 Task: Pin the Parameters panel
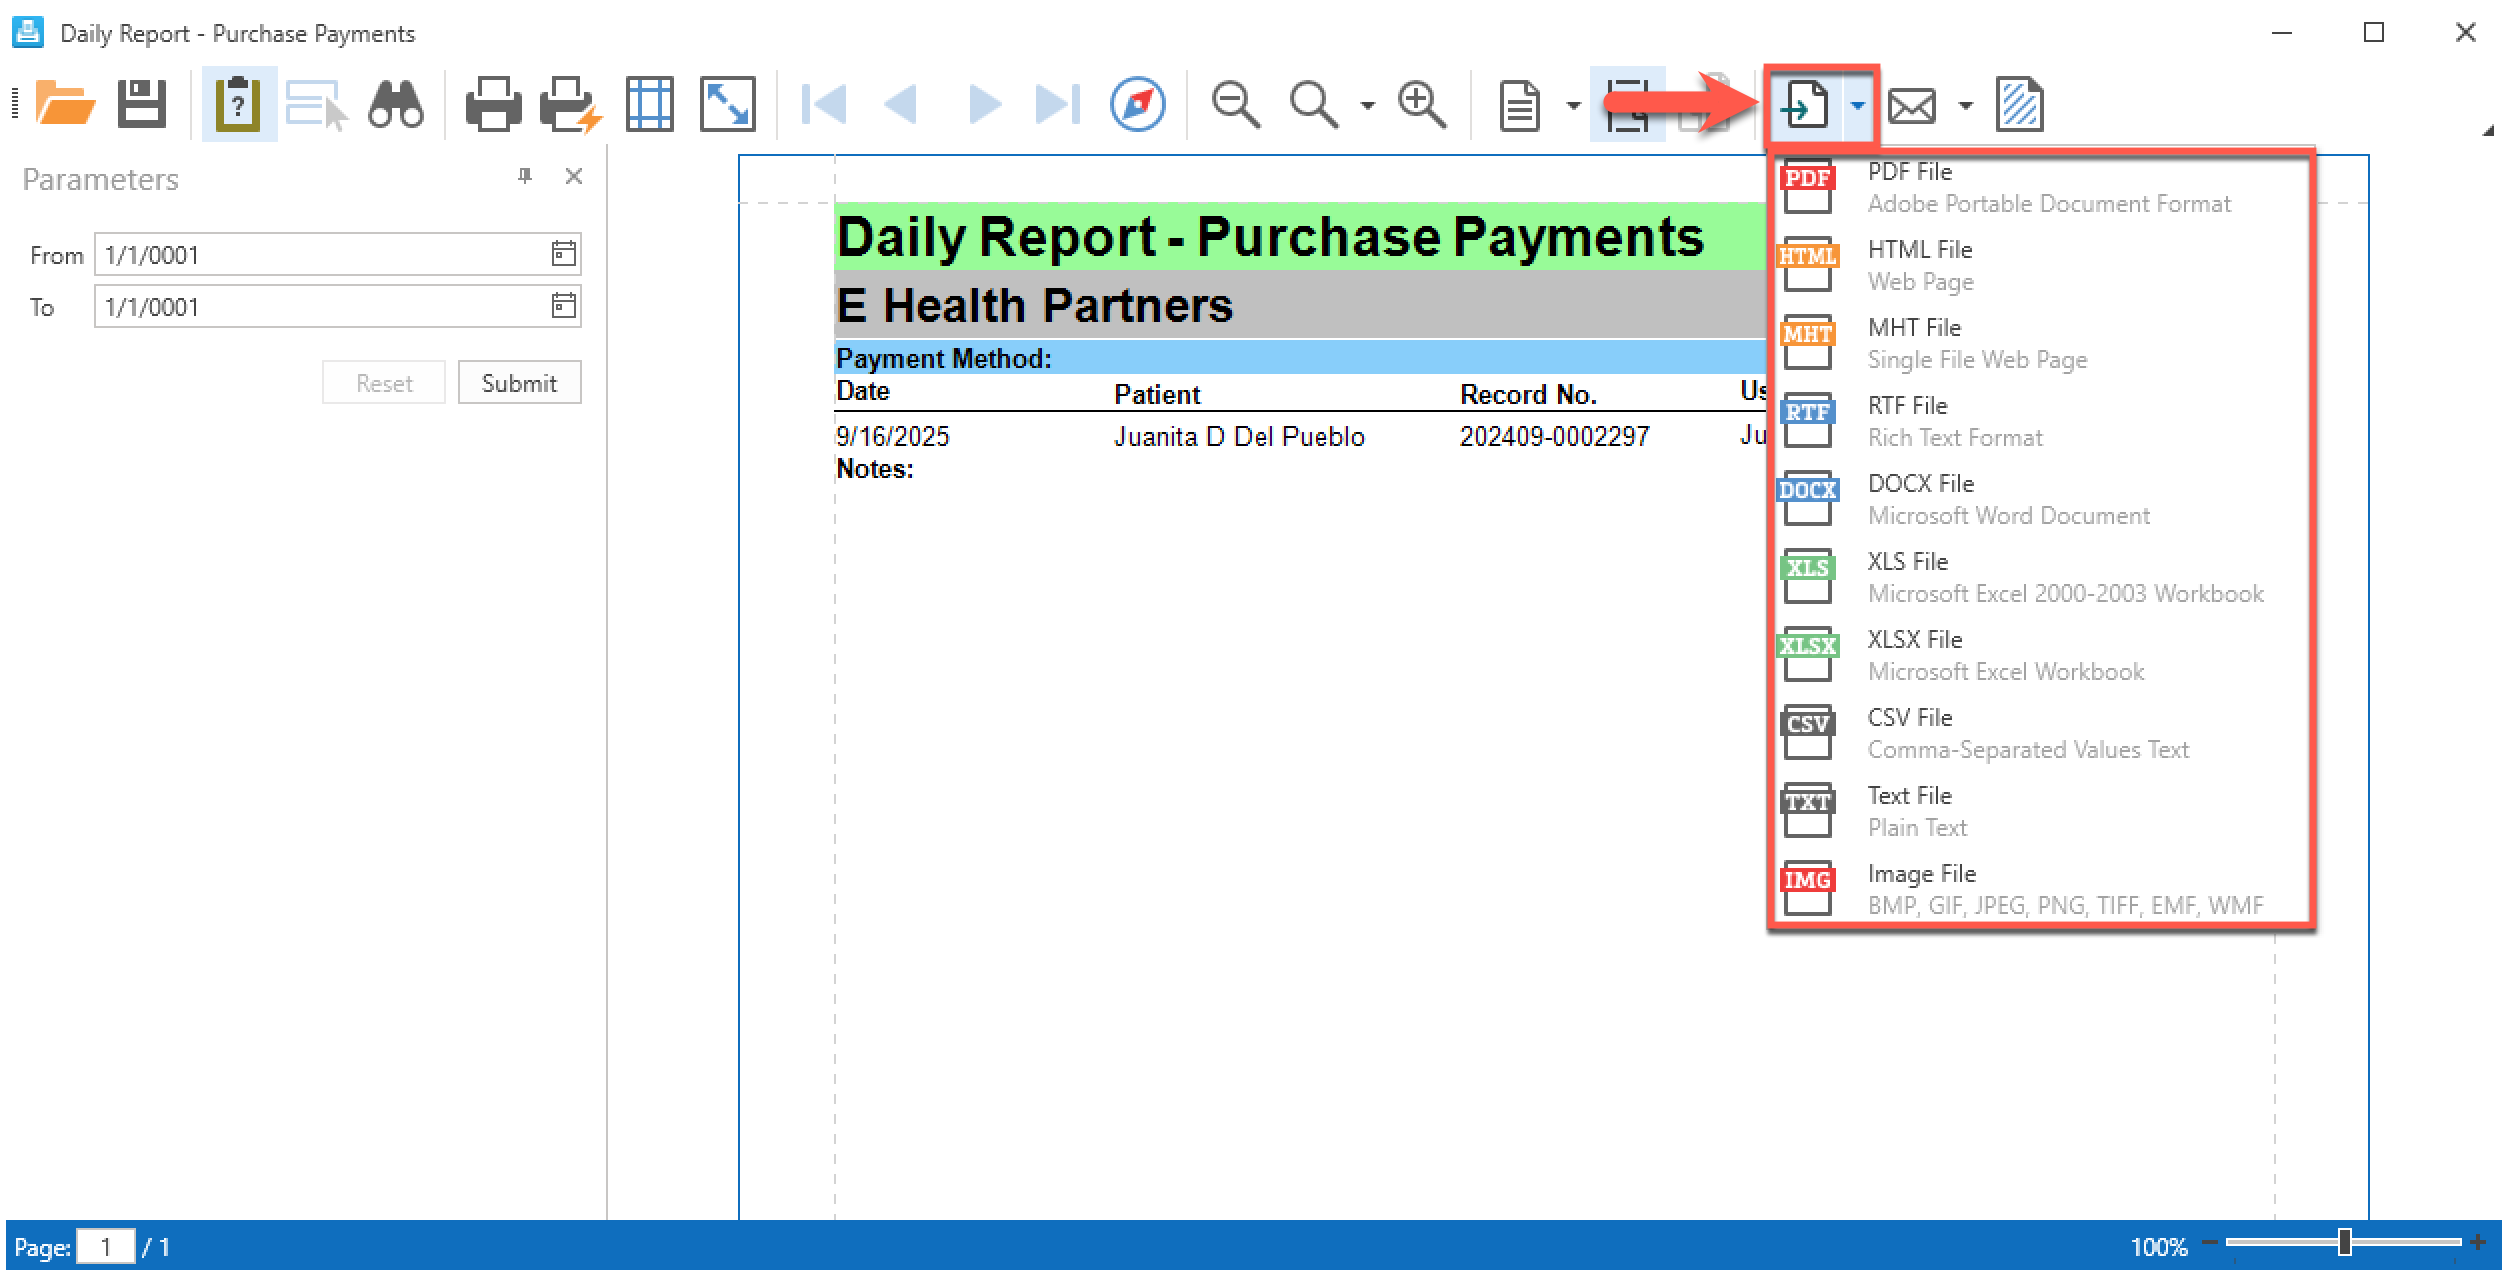525,177
